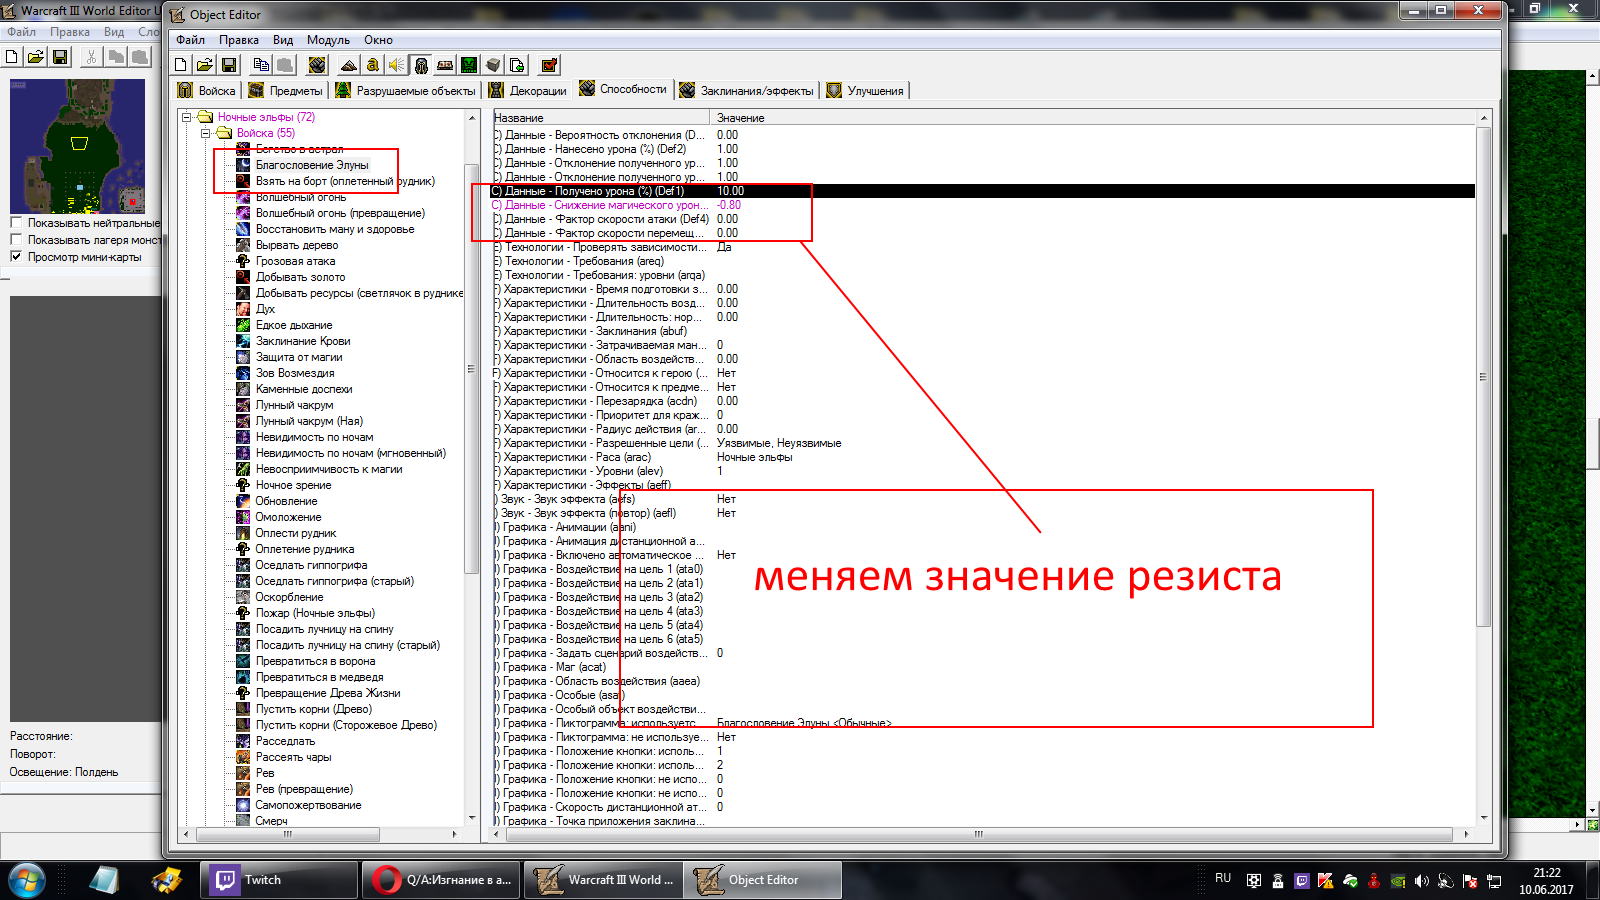1600x900 pixels.
Task: Open the Terrain Editor mountain icon
Action: tap(349, 65)
